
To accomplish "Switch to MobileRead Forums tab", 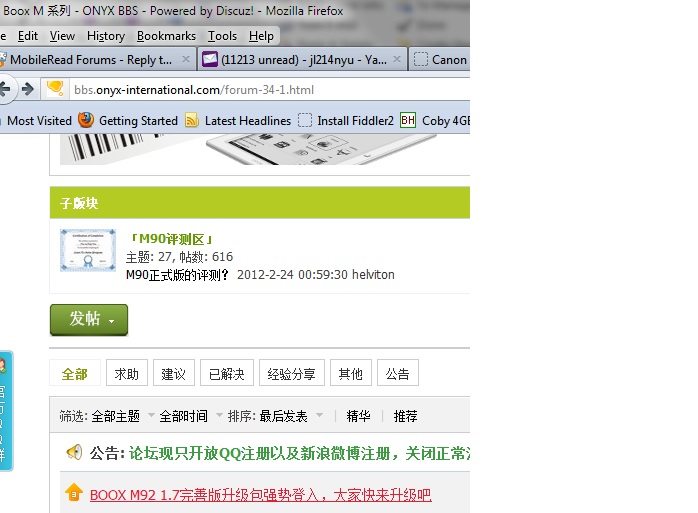I will (x=91, y=60).
